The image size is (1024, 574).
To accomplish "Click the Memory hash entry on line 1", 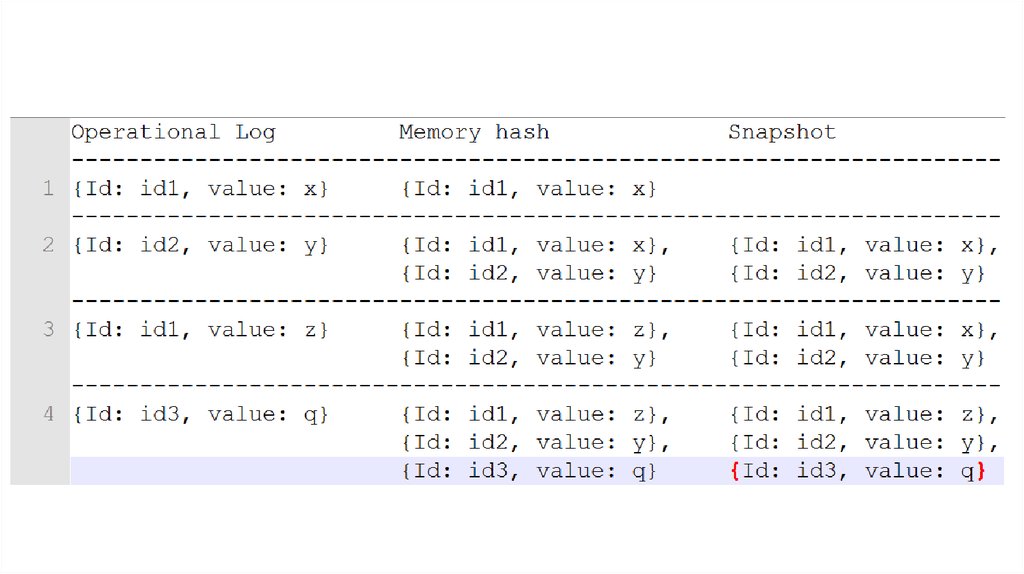I will coord(529,188).
